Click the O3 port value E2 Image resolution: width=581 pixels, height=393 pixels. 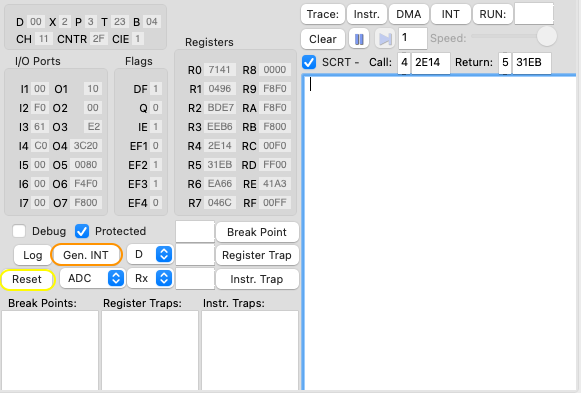tap(93, 127)
